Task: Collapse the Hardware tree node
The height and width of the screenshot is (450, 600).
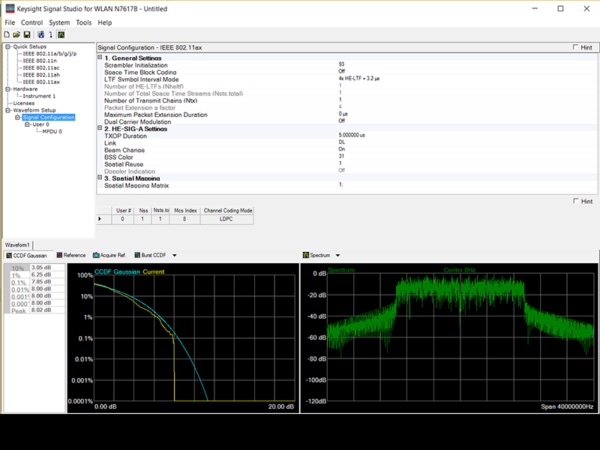Action: point(8,89)
